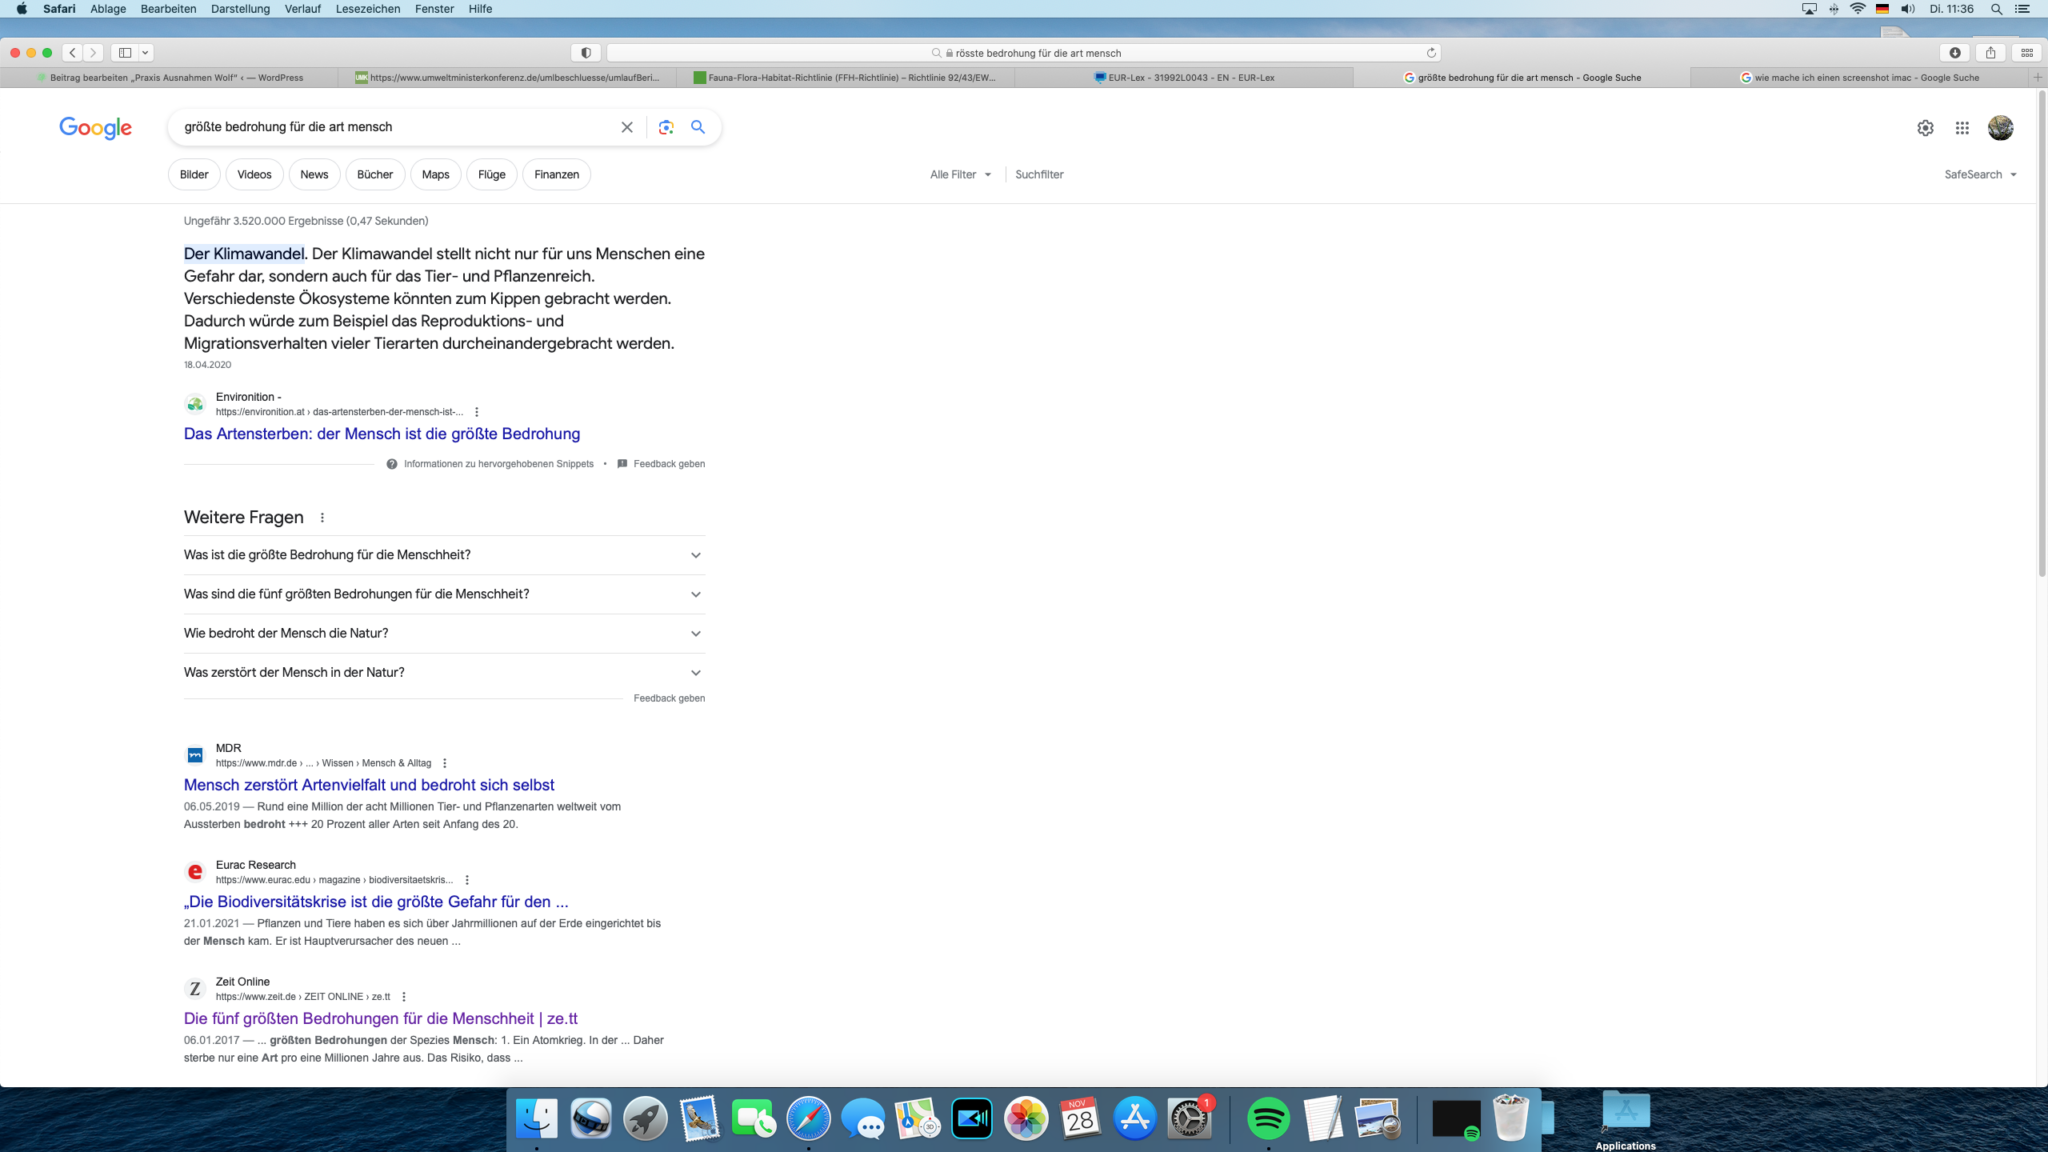Filter results by Bücher
Viewport: 2048px width, 1152px height.
375,174
